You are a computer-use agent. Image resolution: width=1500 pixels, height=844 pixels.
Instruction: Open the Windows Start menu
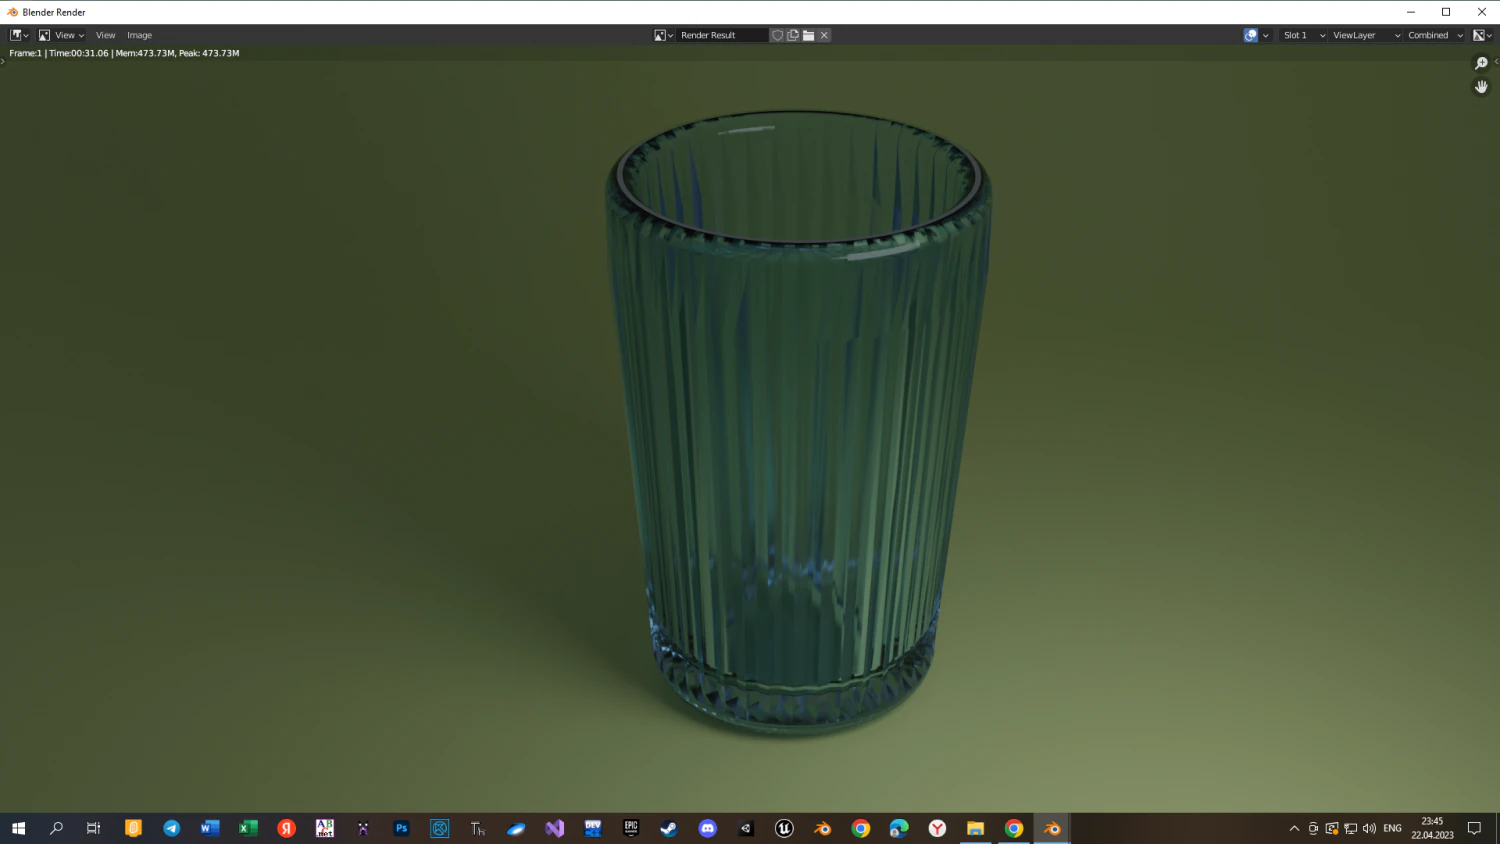pyautogui.click(x=18, y=828)
